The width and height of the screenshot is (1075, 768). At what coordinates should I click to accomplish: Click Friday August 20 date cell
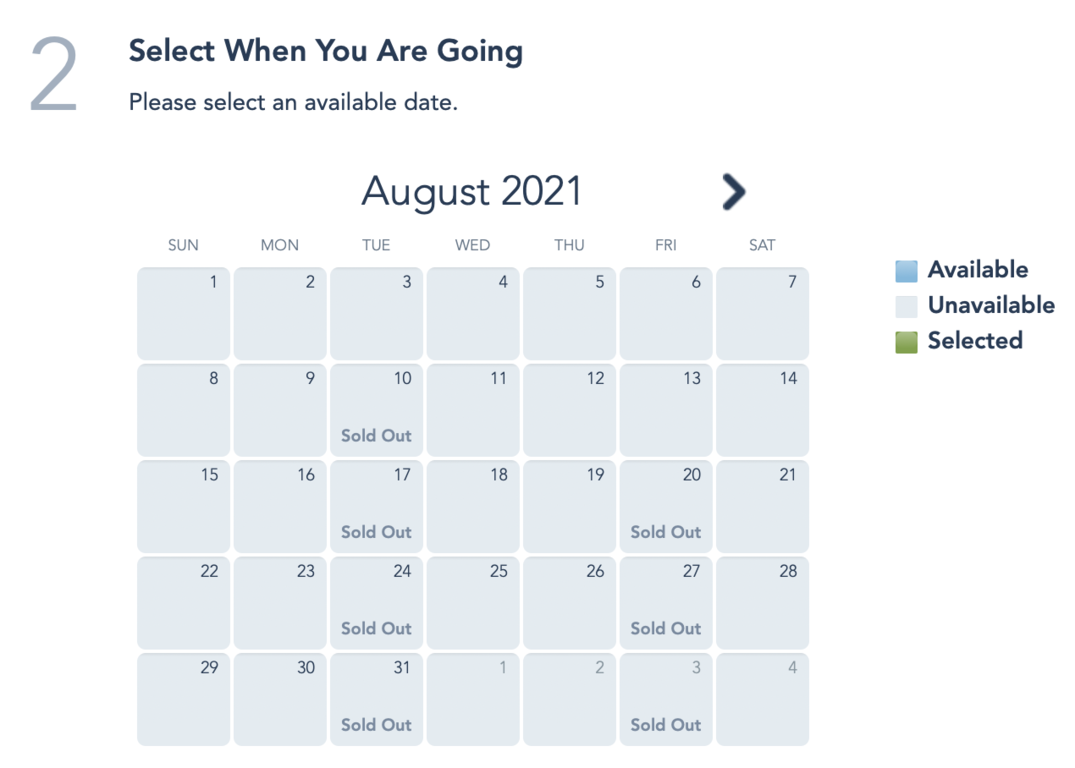pos(666,506)
